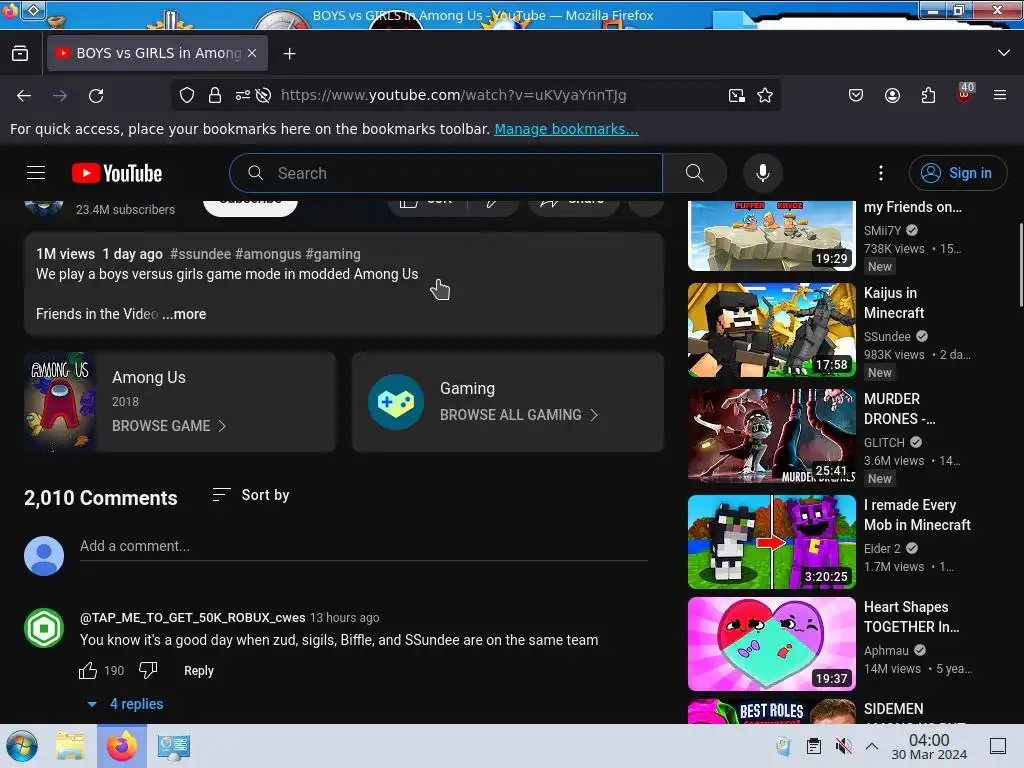Image resolution: width=1024 pixels, height=768 pixels.
Task: Click Kaijus in Minecraft title text
Action: [x=893, y=303]
